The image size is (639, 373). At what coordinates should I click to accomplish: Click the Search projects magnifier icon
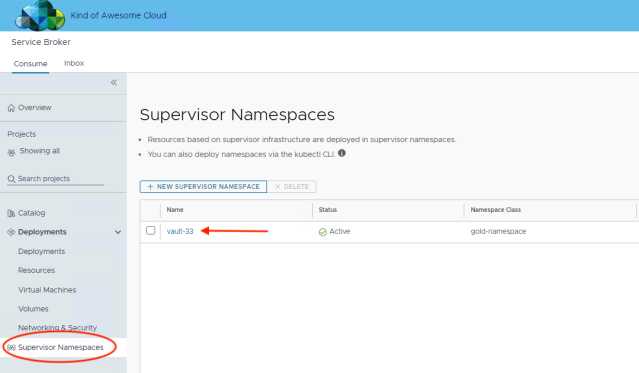click(x=11, y=179)
